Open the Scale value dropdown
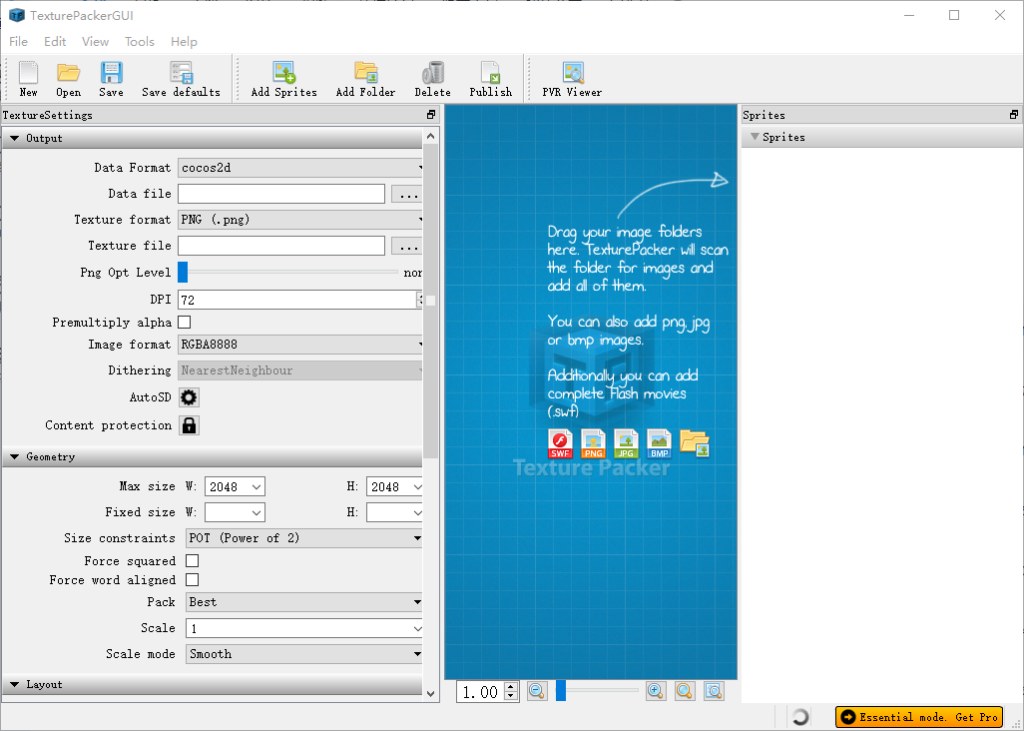The image size is (1024, 731). (x=417, y=628)
